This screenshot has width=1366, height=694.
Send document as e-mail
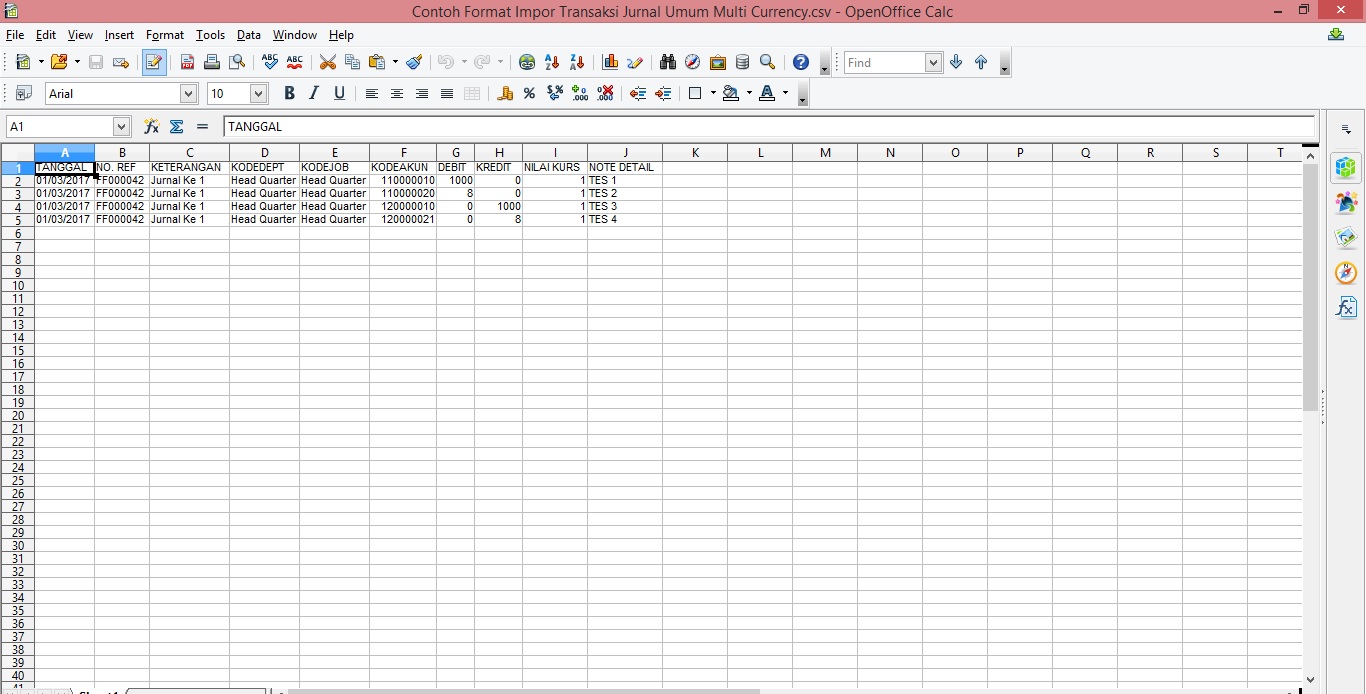click(x=121, y=62)
